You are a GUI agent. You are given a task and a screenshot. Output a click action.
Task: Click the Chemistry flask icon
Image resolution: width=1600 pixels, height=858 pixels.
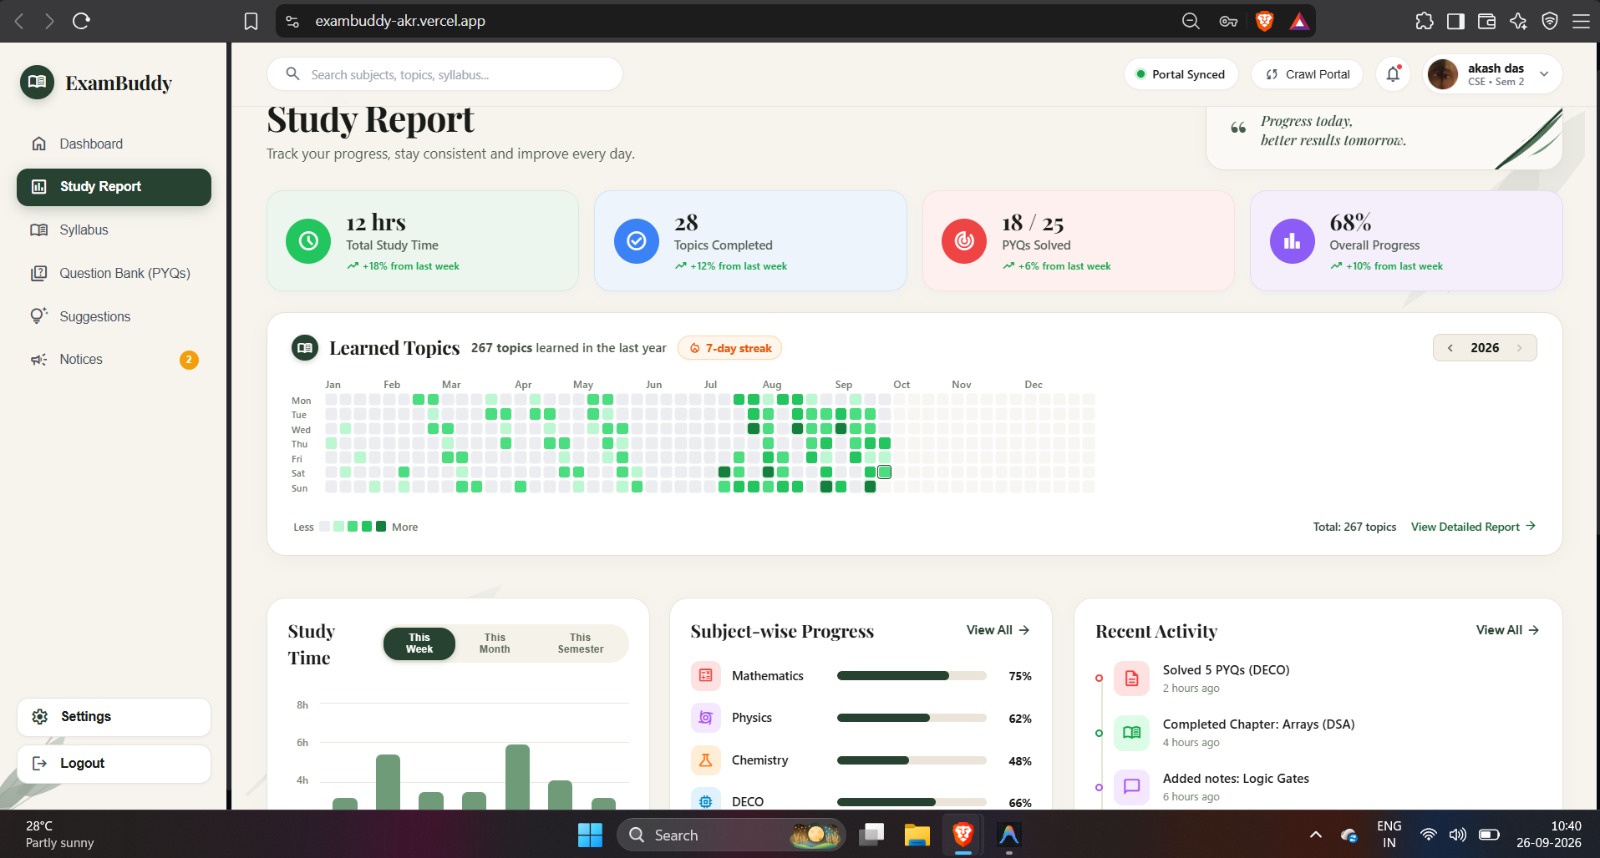coord(705,760)
